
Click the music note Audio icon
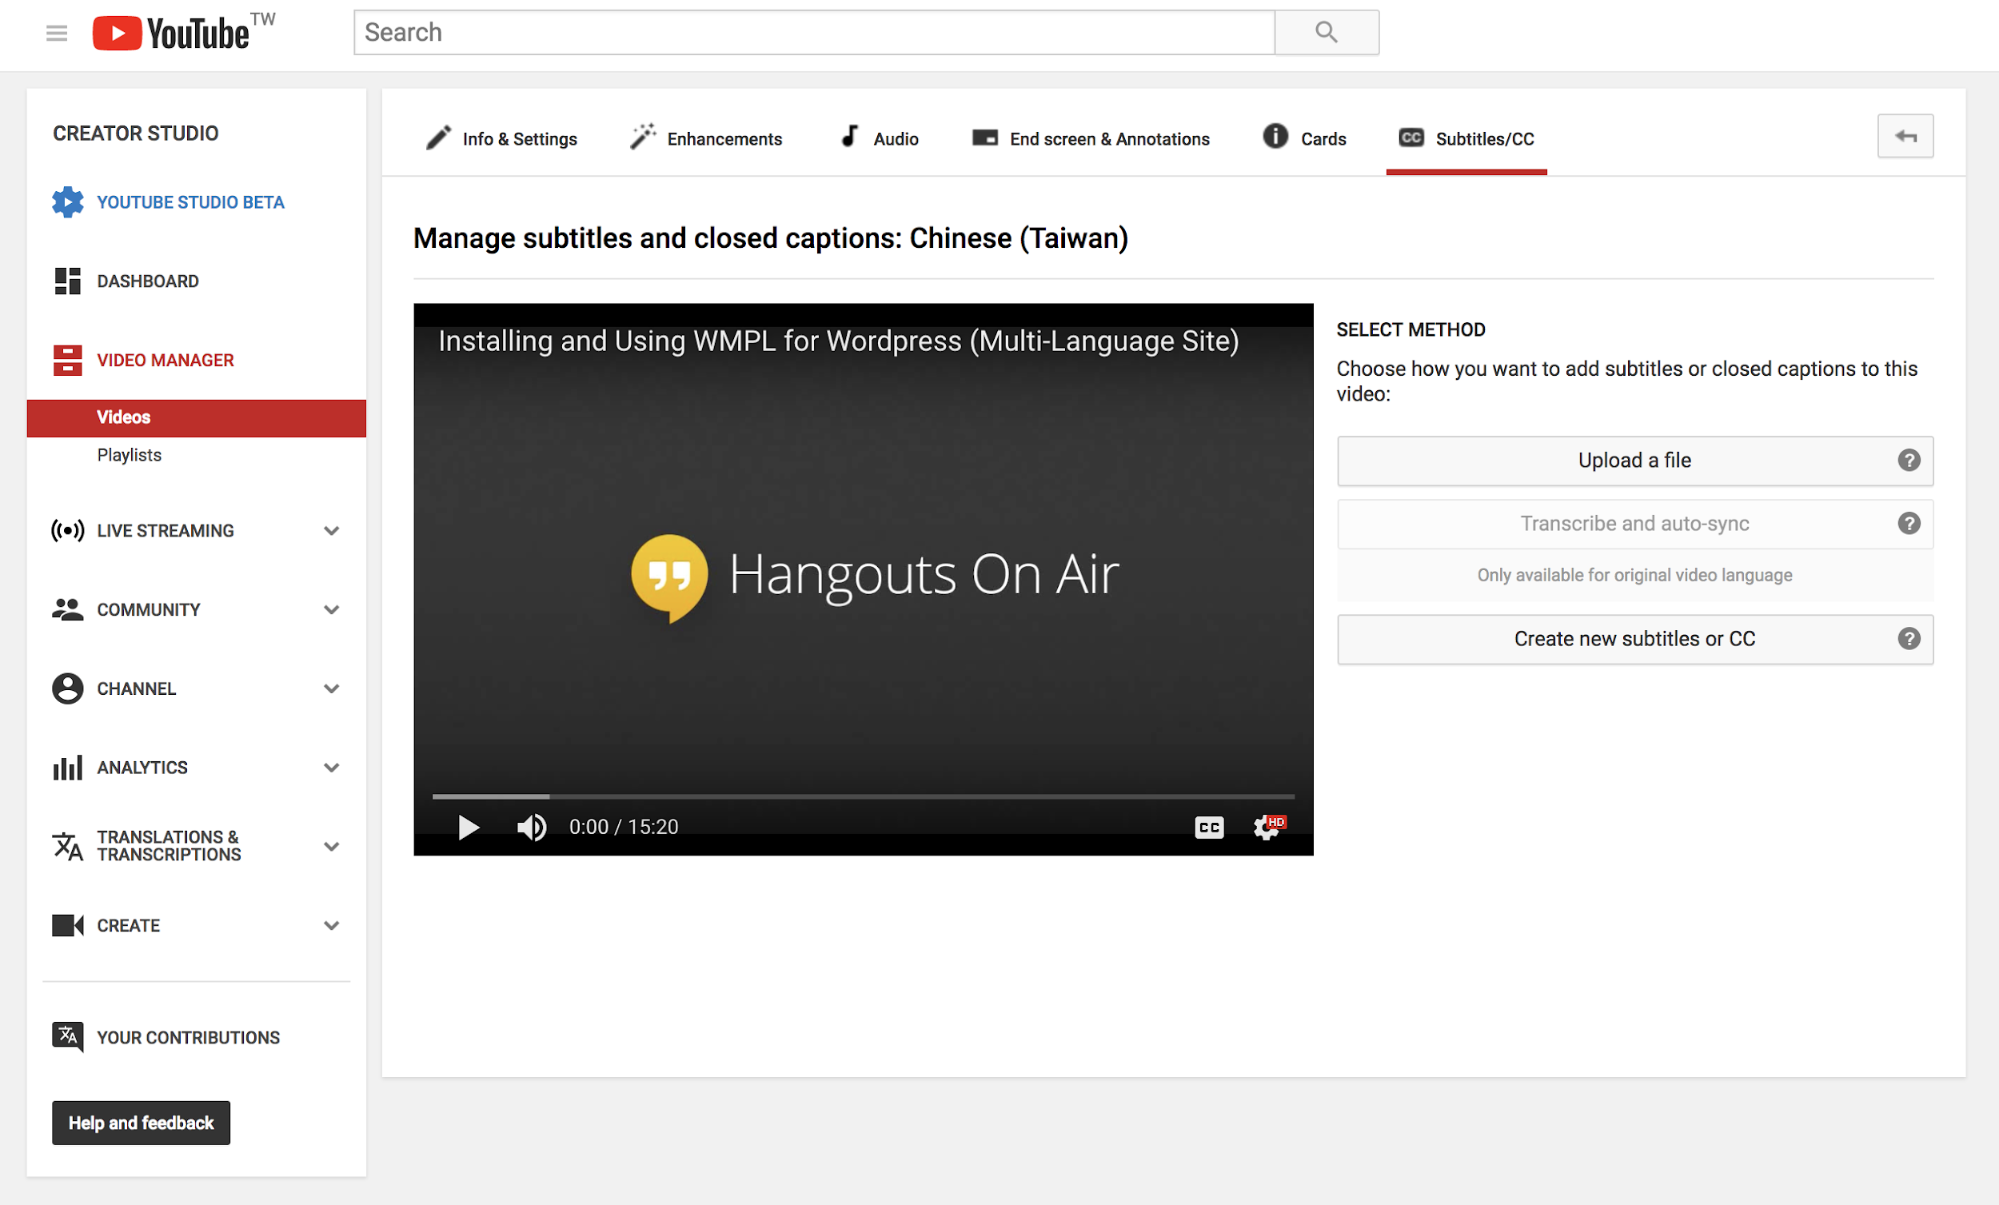point(849,136)
